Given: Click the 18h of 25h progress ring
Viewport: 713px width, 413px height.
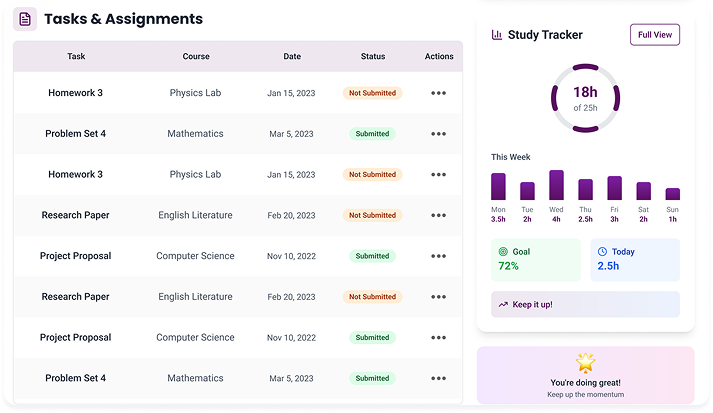Looking at the screenshot, I should pyautogui.click(x=585, y=98).
